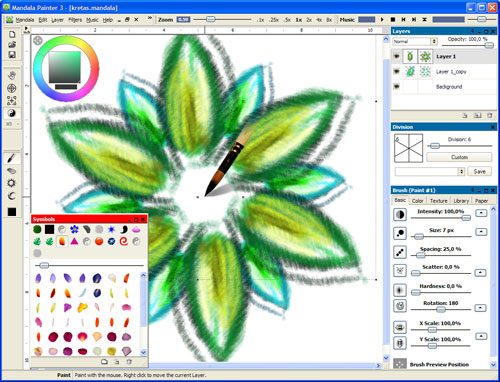The image size is (500, 382).
Task: Click the Save button in Division panel
Action: coord(479,171)
